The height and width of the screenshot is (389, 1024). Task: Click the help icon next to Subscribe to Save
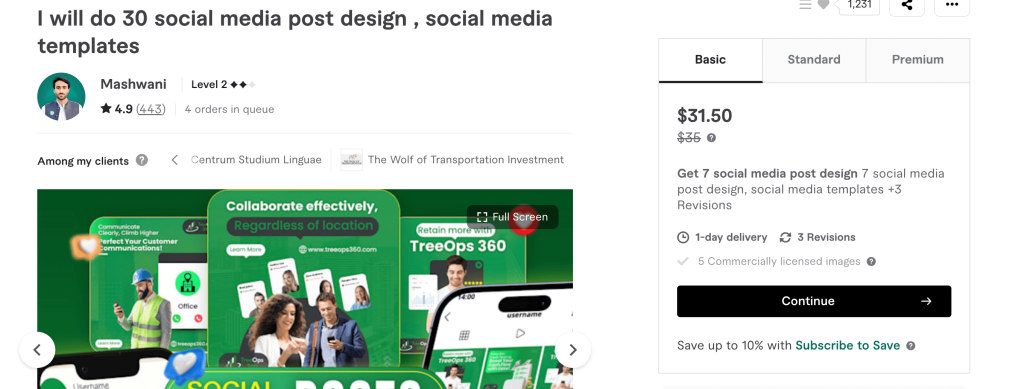pyautogui.click(x=910, y=345)
